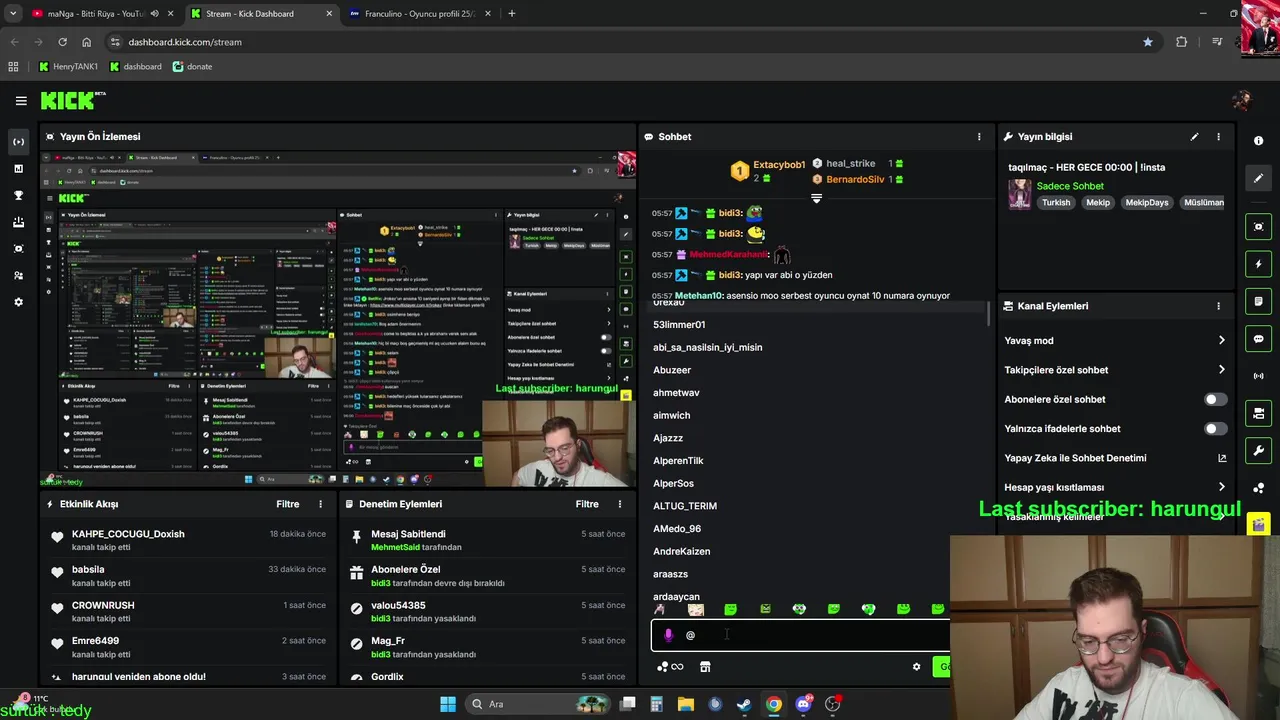Edit stream info with the pencil icon in Yayın bilgisi
This screenshot has height=720, width=1280.
click(1194, 137)
